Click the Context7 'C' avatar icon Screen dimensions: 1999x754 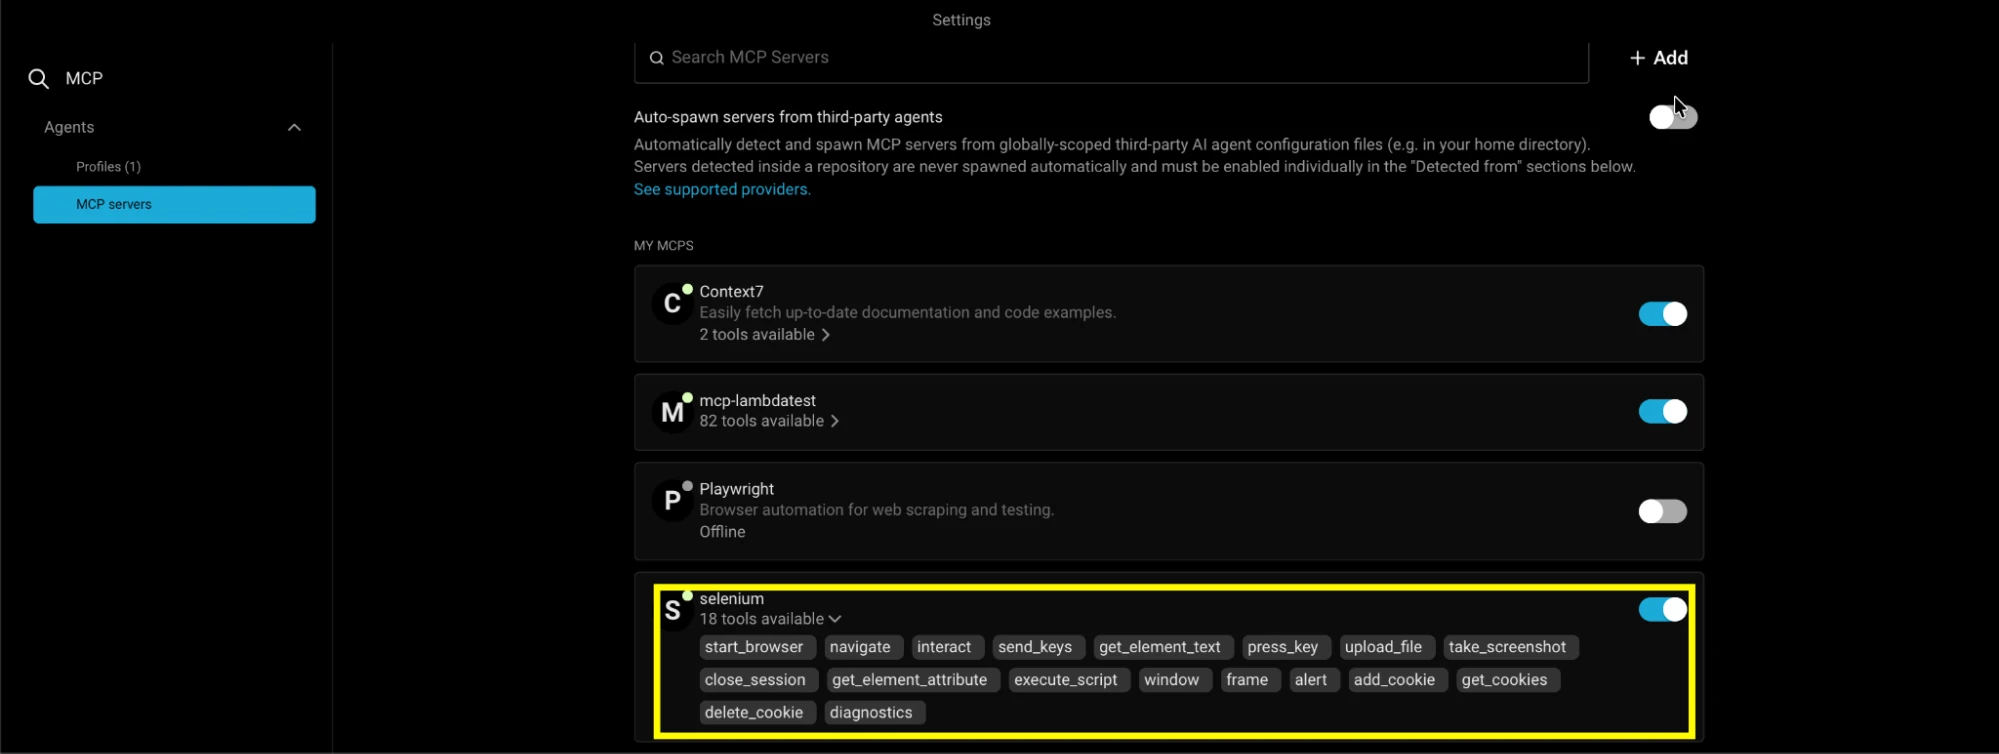coord(672,304)
